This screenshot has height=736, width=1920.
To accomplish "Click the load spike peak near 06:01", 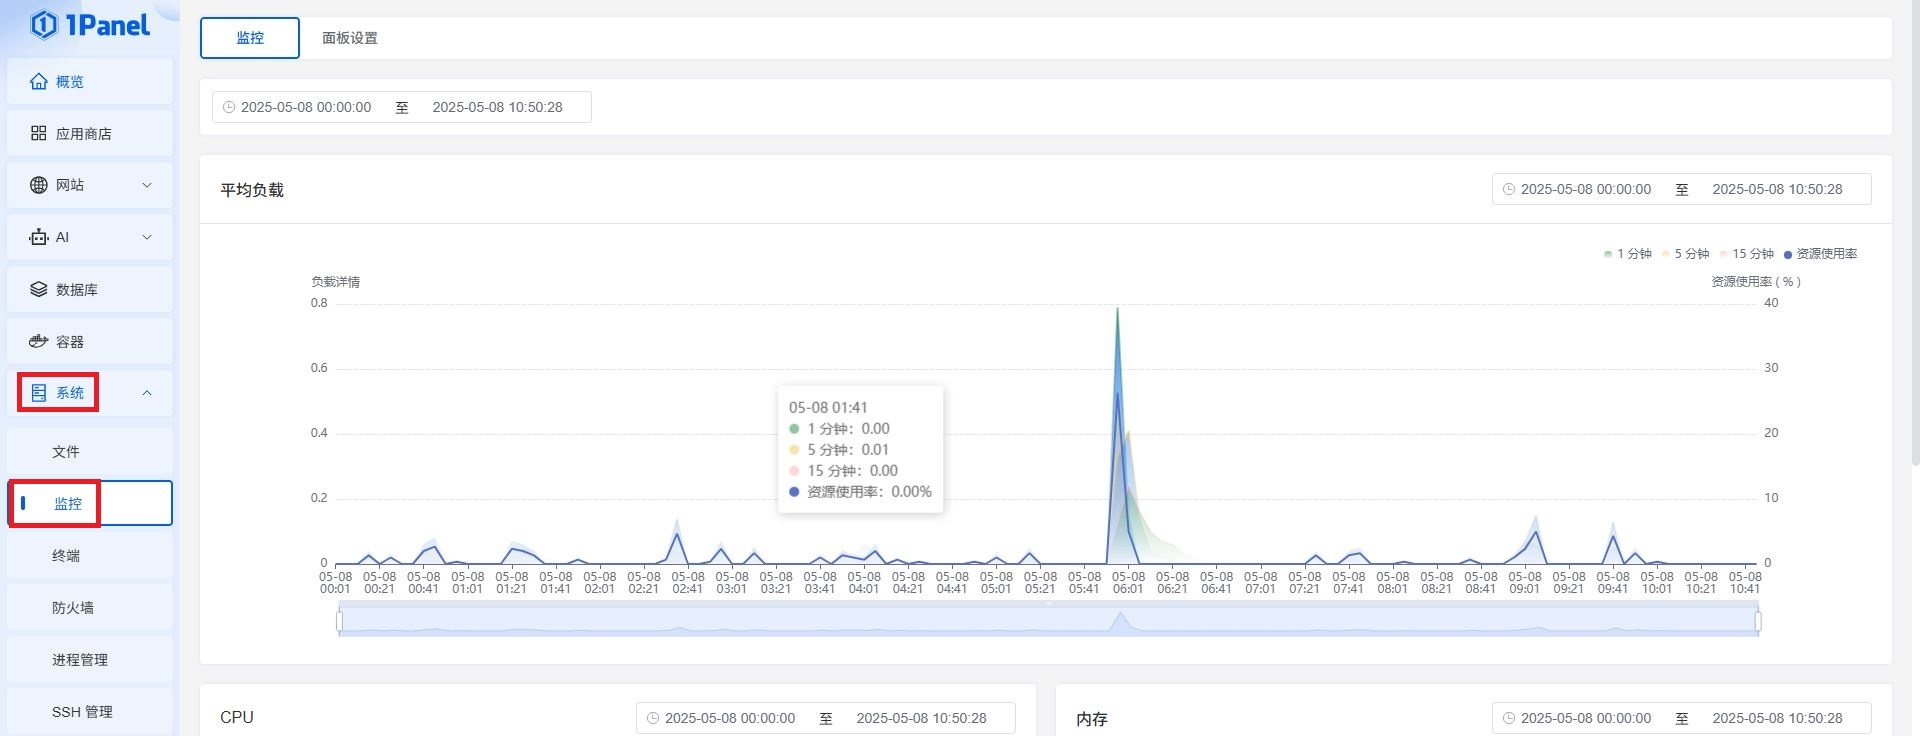I will click(1117, 308).
